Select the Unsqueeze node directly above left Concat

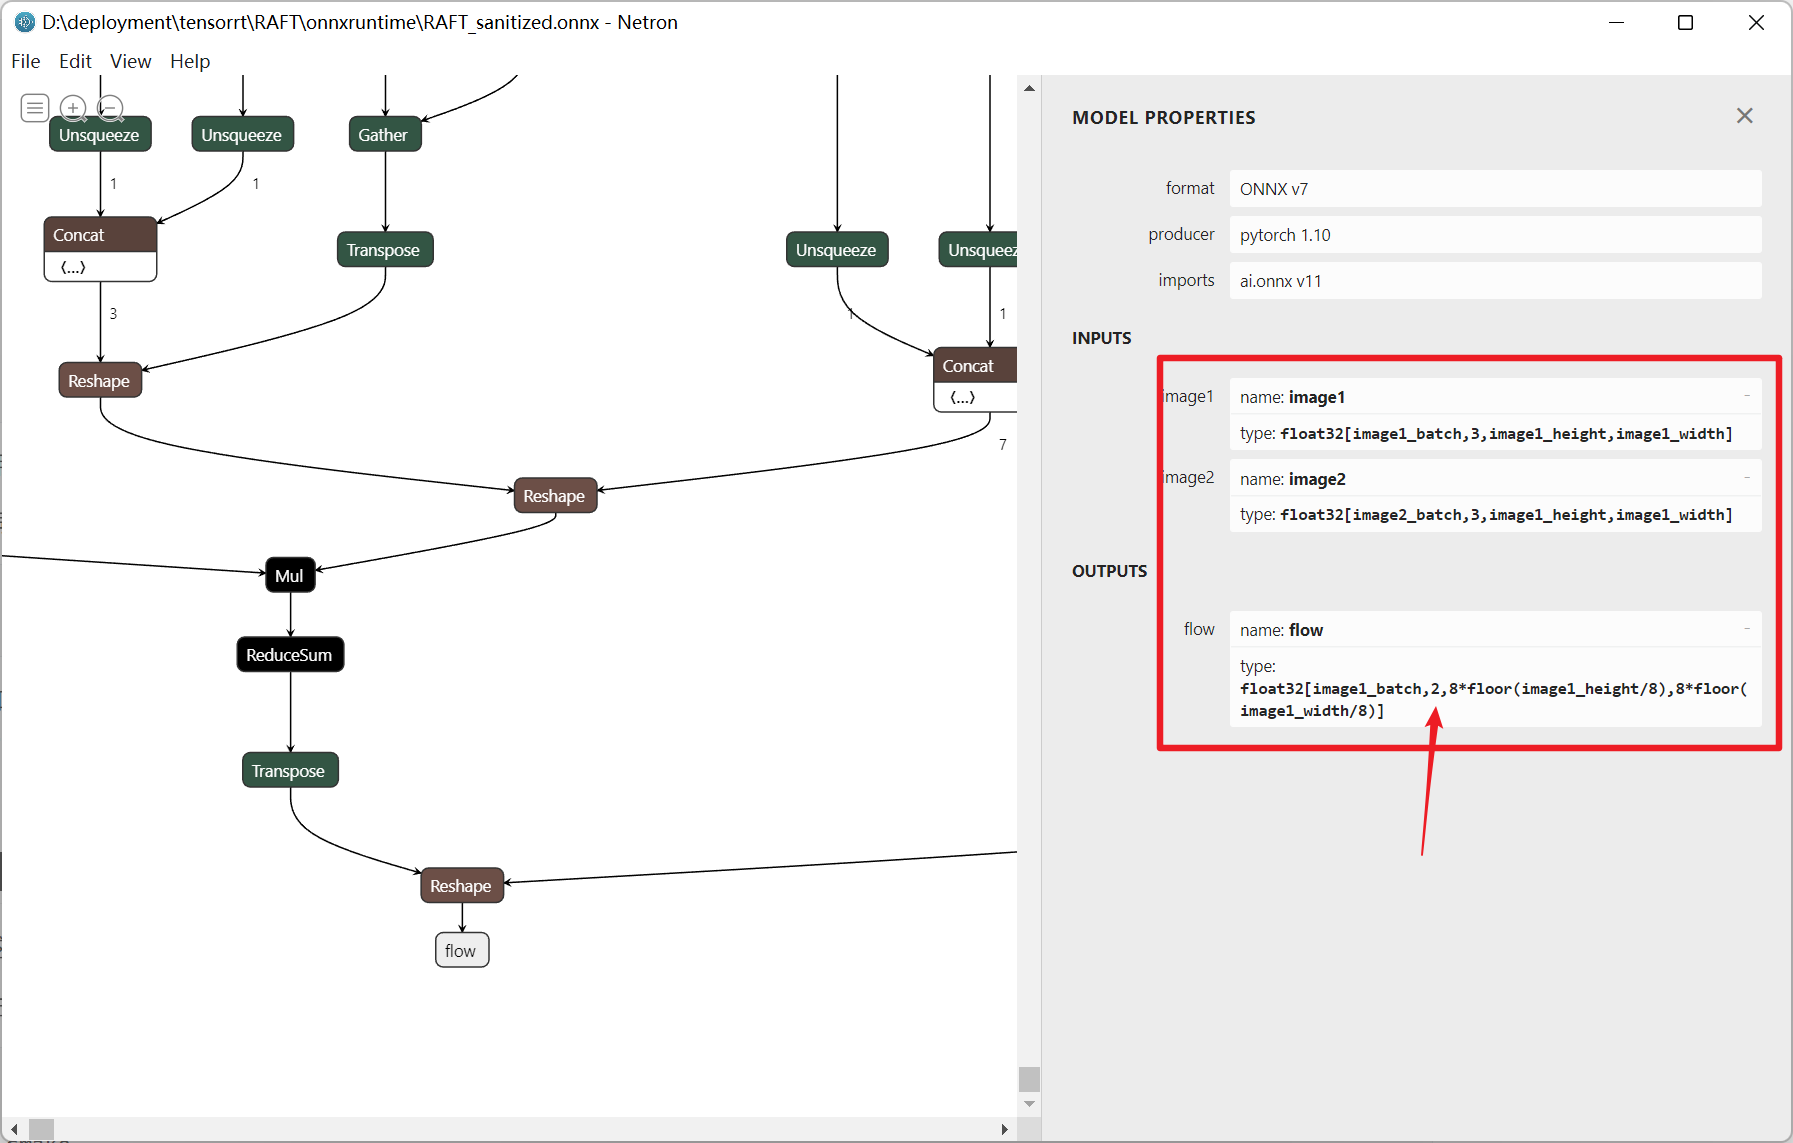[100, 135]
